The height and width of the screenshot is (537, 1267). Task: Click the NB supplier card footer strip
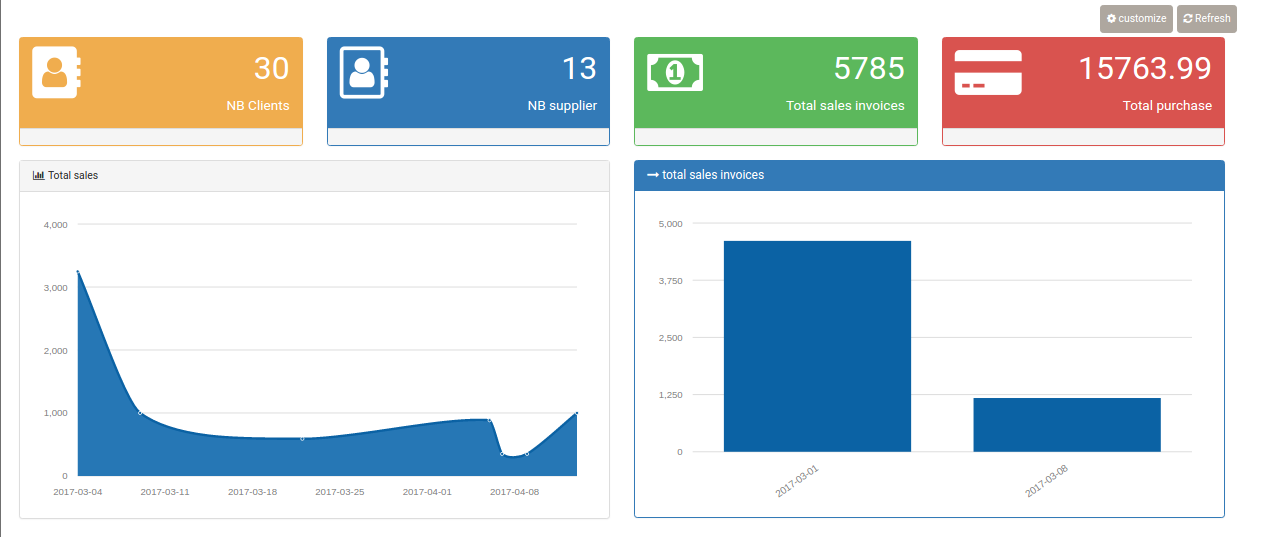(468, 137)
